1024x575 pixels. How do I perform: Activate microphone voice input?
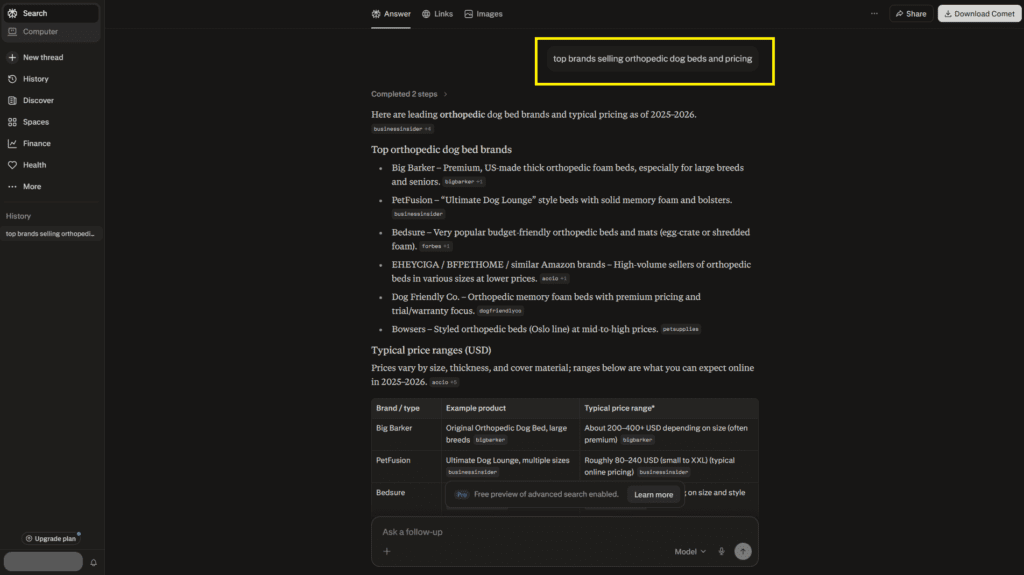(x=722, y=551)
